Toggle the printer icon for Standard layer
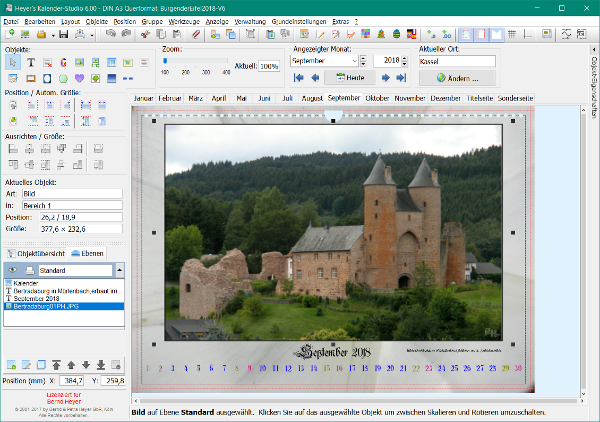This screenshot has height=422, width=600. pyautogui.click(x=30, y=270)
